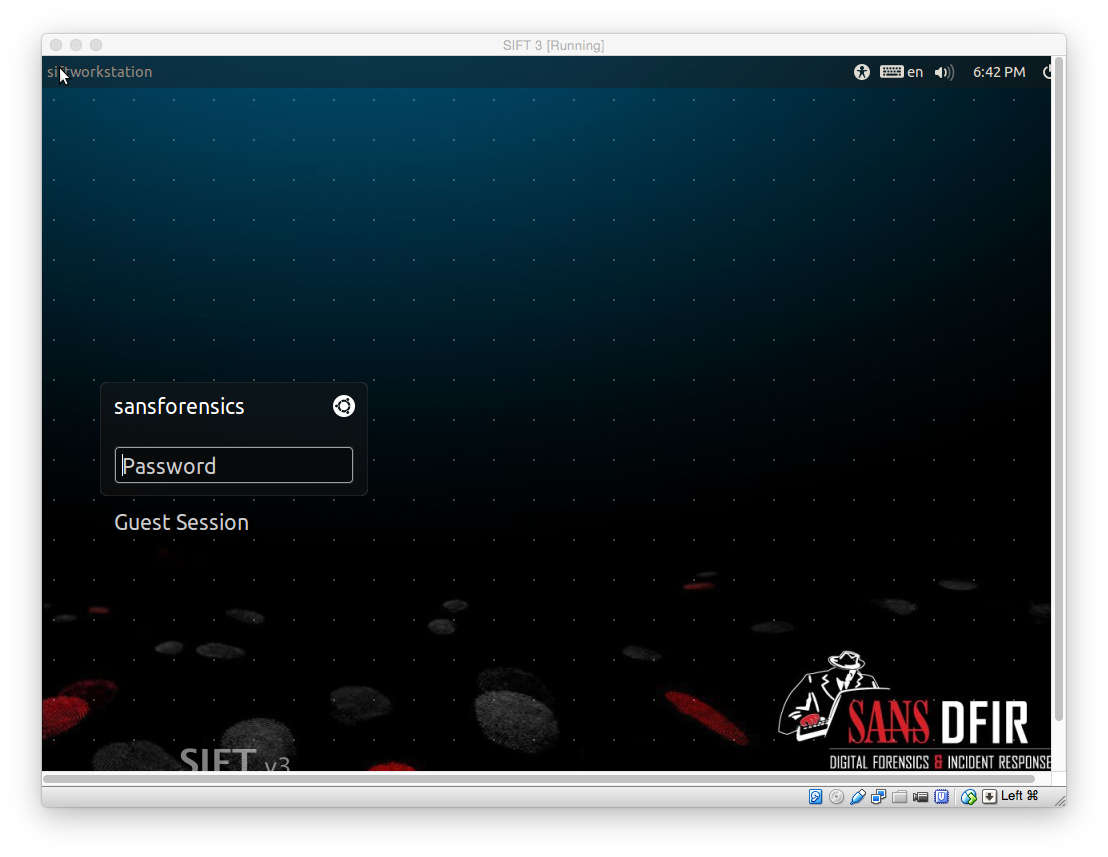Click the Left ⌘ host key label
This screenshot has width=1108, height=857.
1019,796
